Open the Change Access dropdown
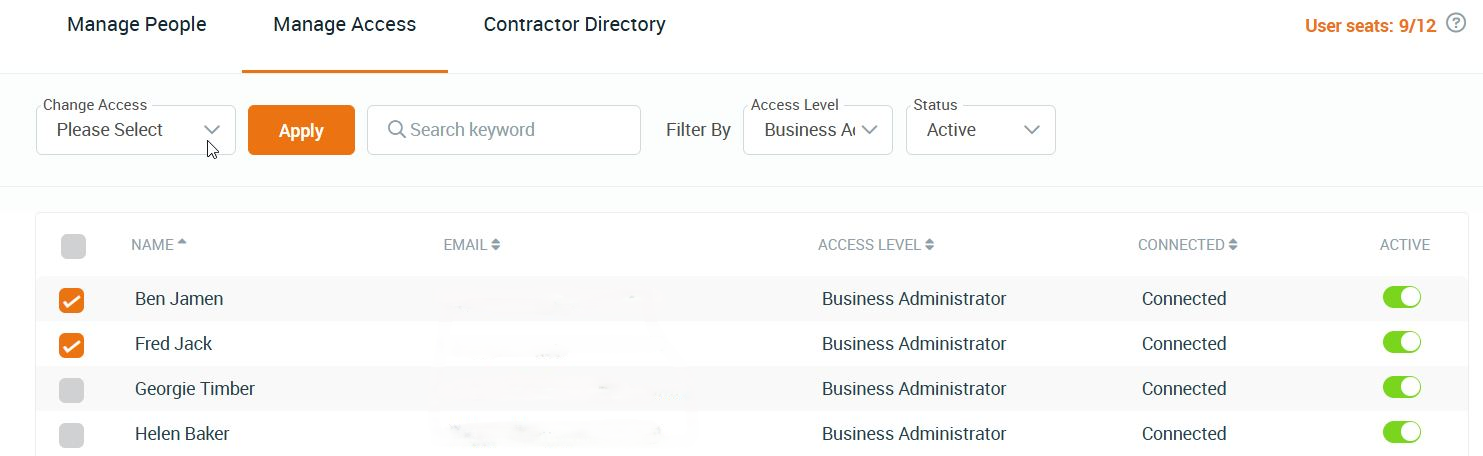 pyautogui.click(x=136, y=130)
